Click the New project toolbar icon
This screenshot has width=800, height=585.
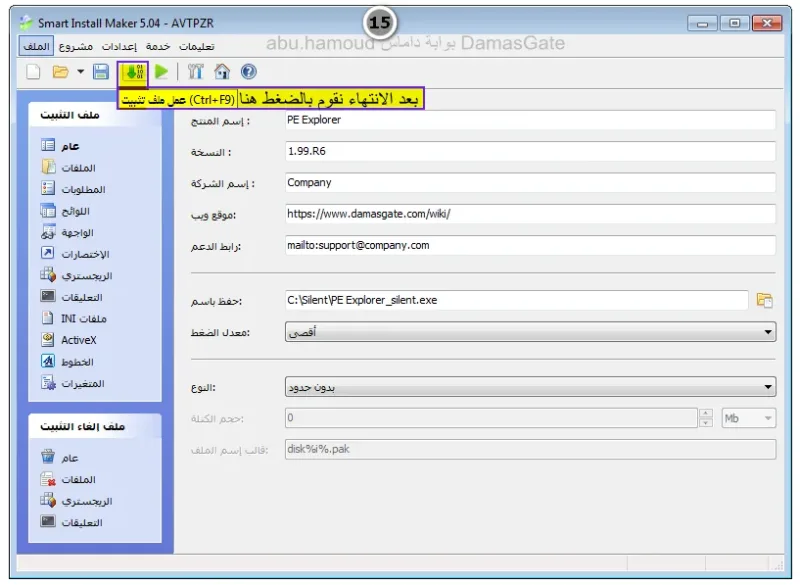33,72
